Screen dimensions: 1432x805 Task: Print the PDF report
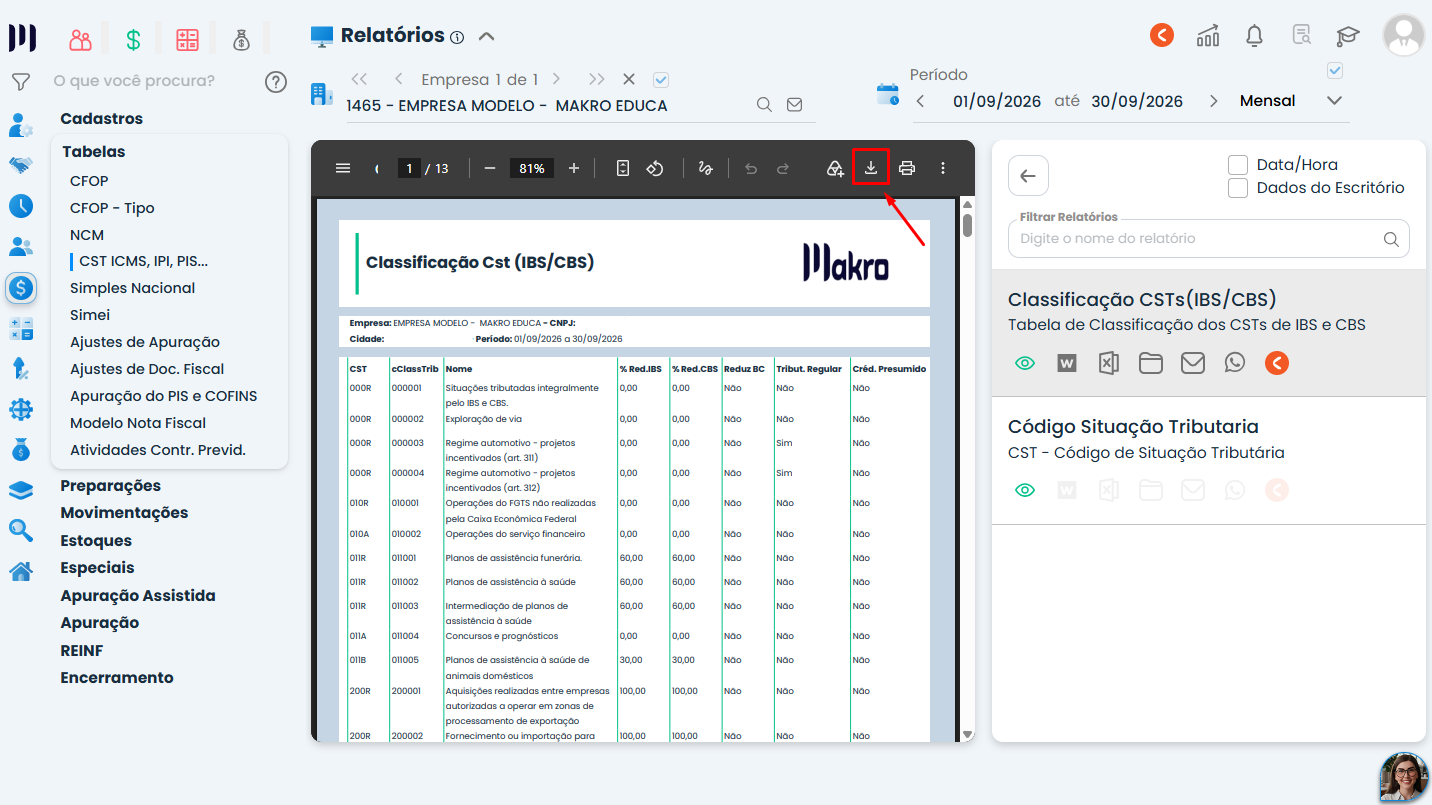click(907, 168)
